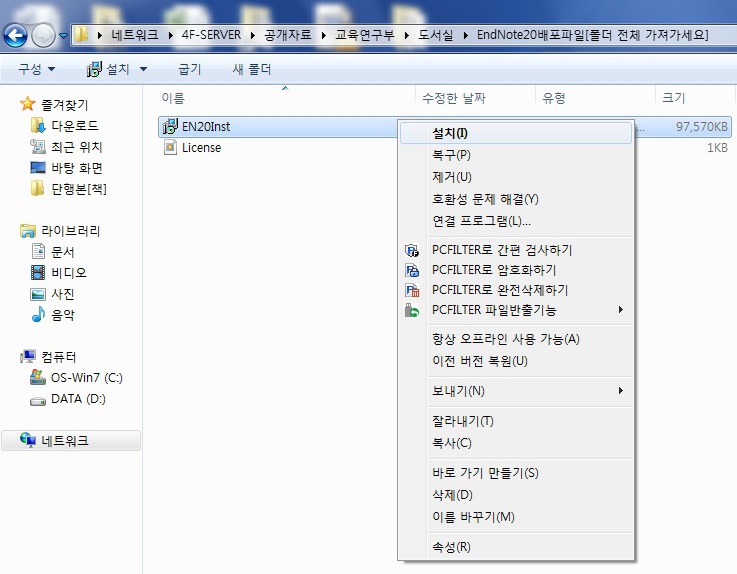The height and width of the screenshot is (574, 737).
Task: Expand the arrow after 도서실 breadcrumb
Action: [465, 35]
